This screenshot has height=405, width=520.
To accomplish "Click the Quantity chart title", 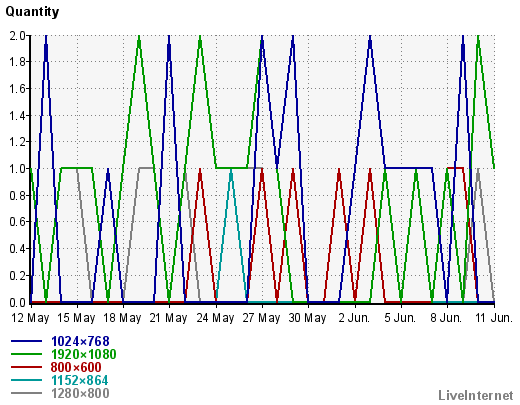I will tap(32, 12).
